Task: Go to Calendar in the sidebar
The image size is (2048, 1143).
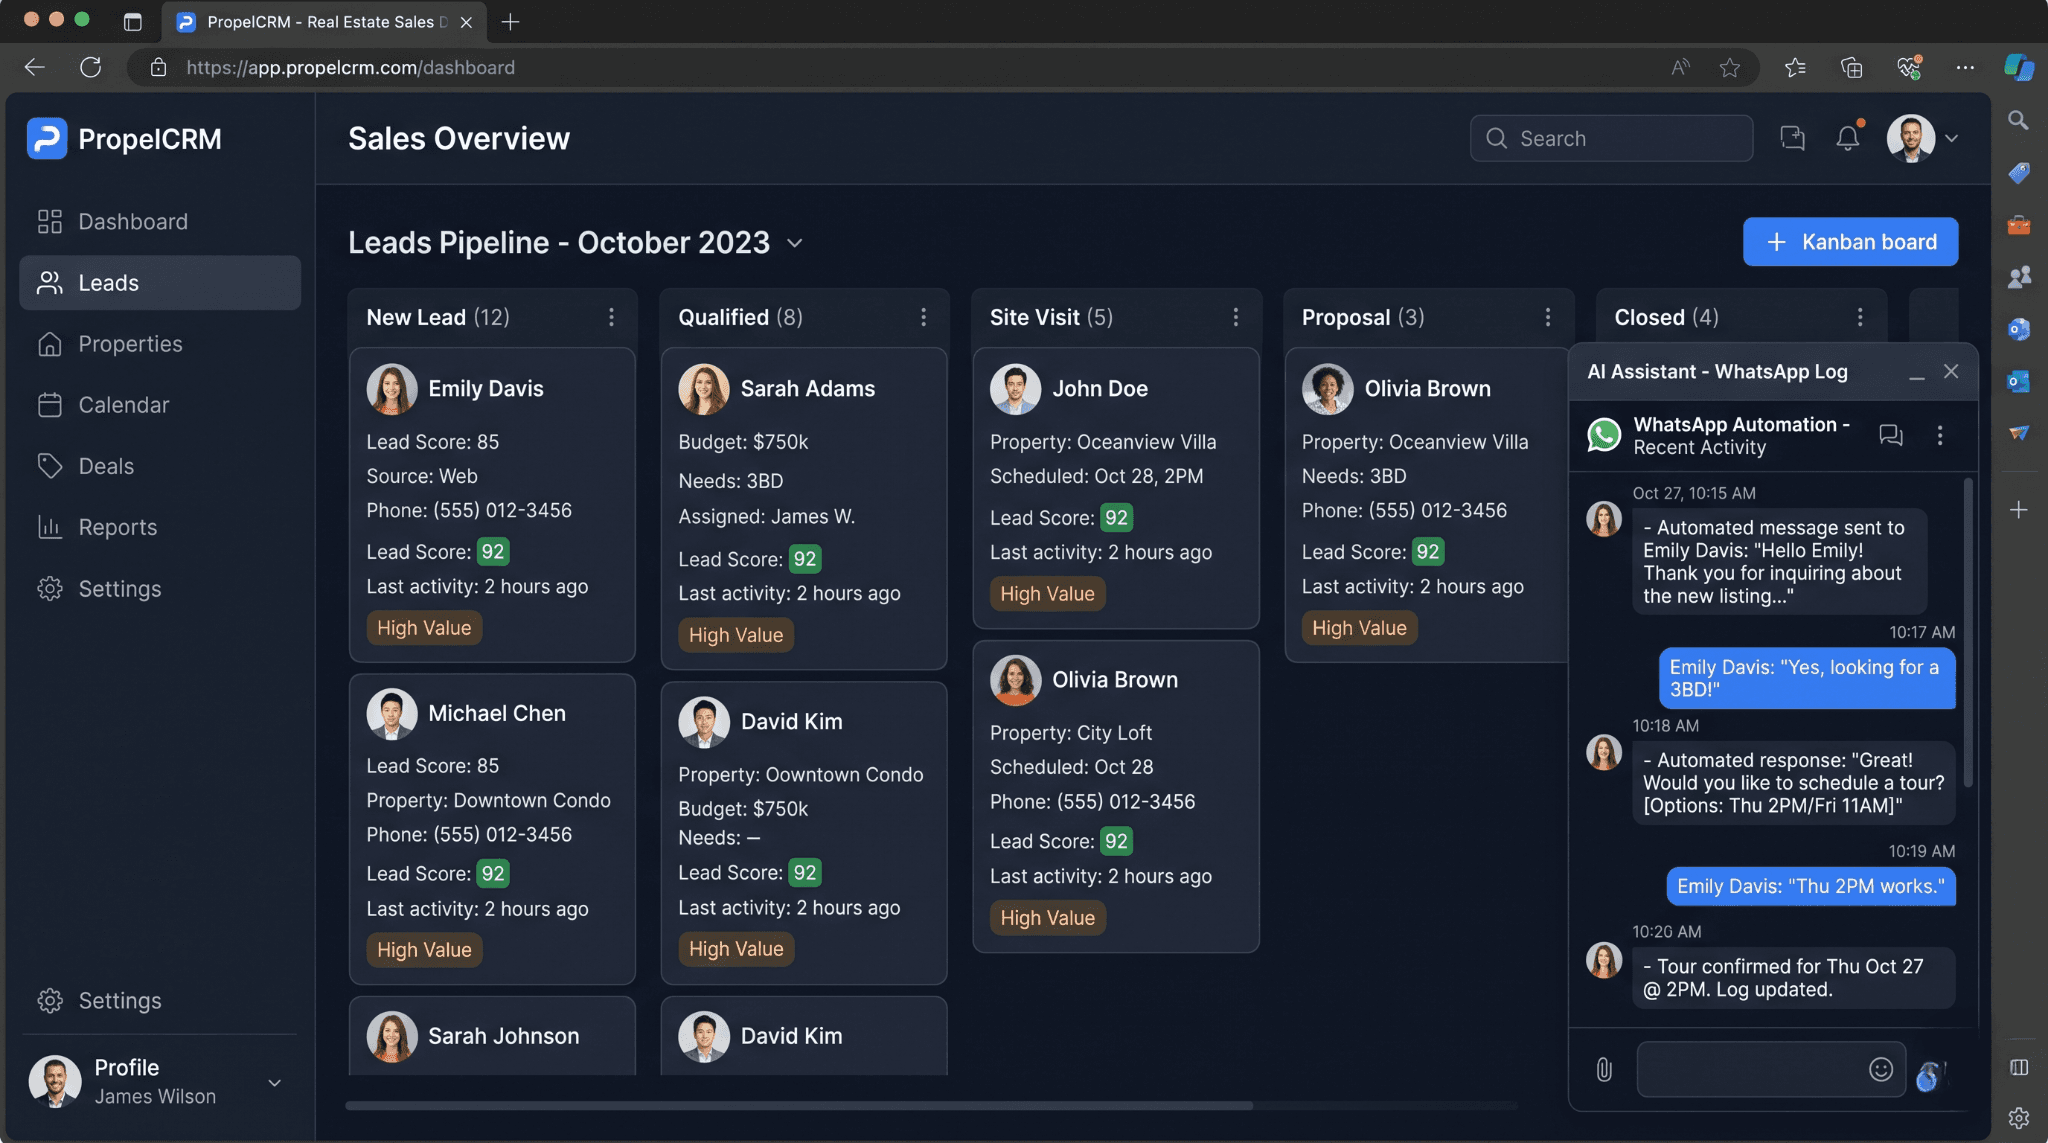Action: coord(160,405)
